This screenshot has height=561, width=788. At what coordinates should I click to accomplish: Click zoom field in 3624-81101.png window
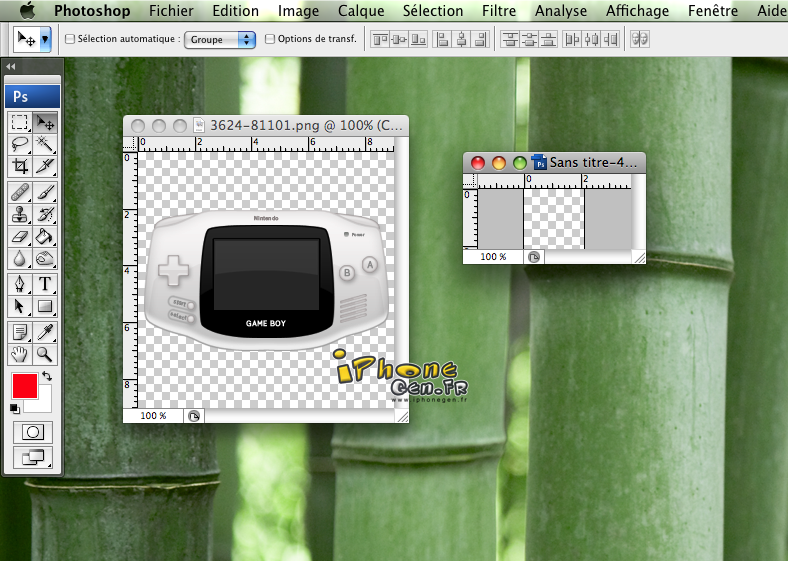[153, 416]
